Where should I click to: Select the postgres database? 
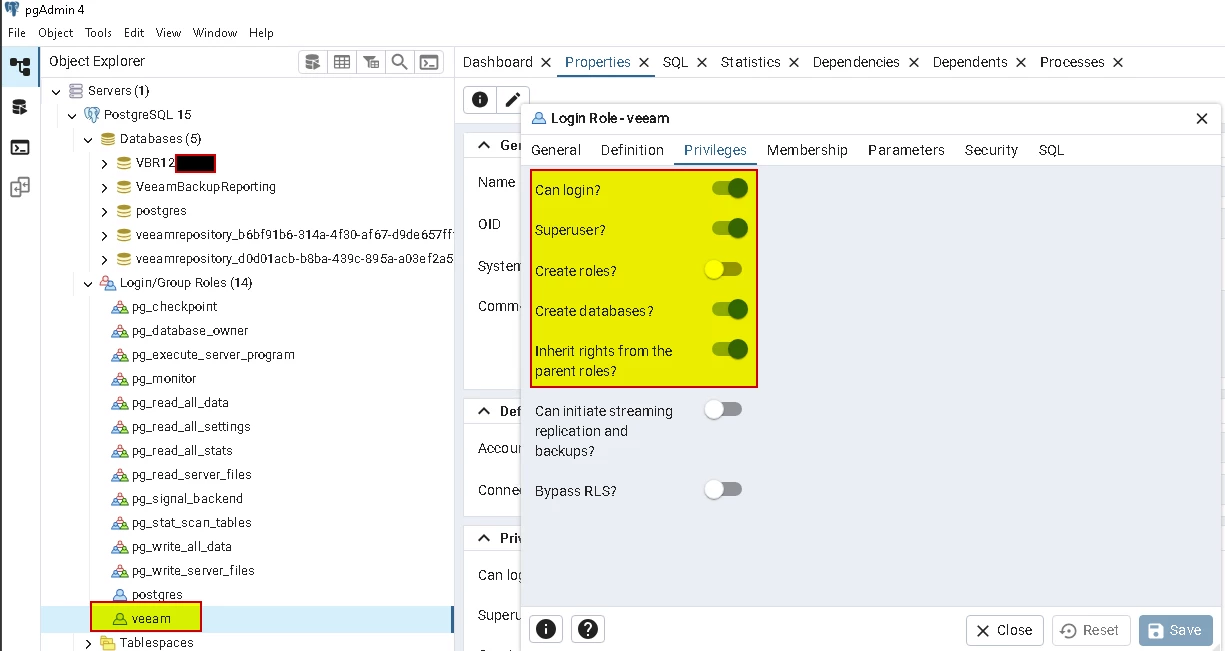point(161,211)
